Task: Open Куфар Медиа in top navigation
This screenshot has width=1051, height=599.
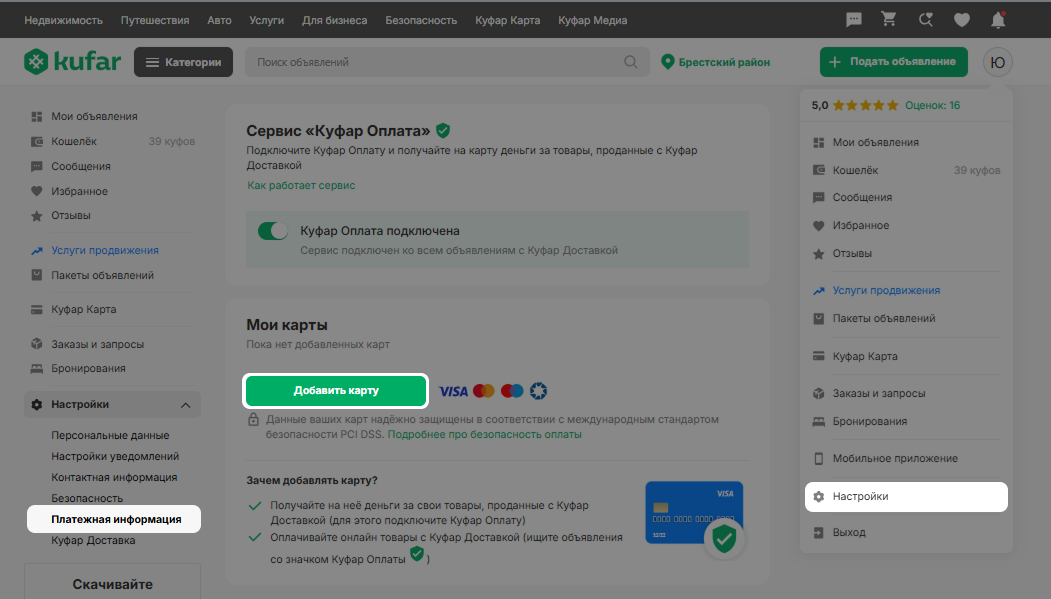Action: pyautogui.click(x=593, y=20)
